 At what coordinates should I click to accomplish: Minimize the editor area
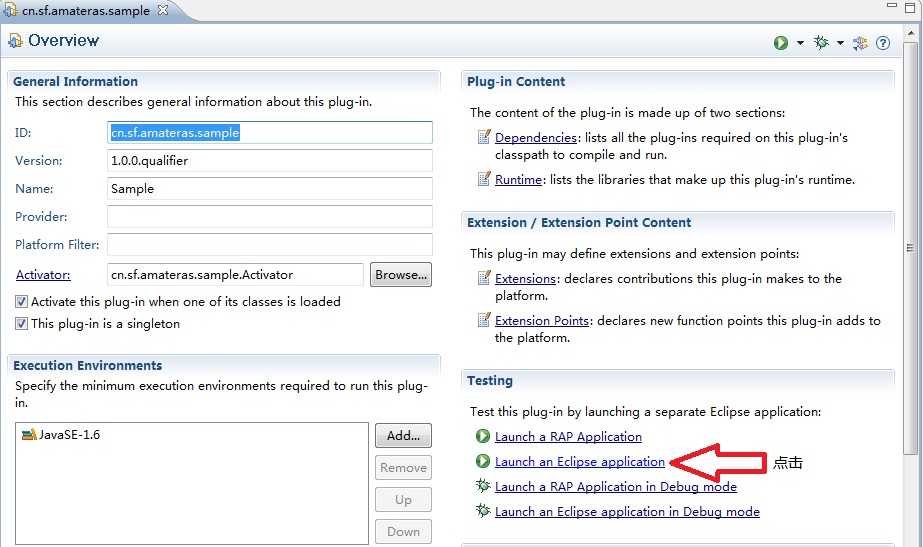892,5
